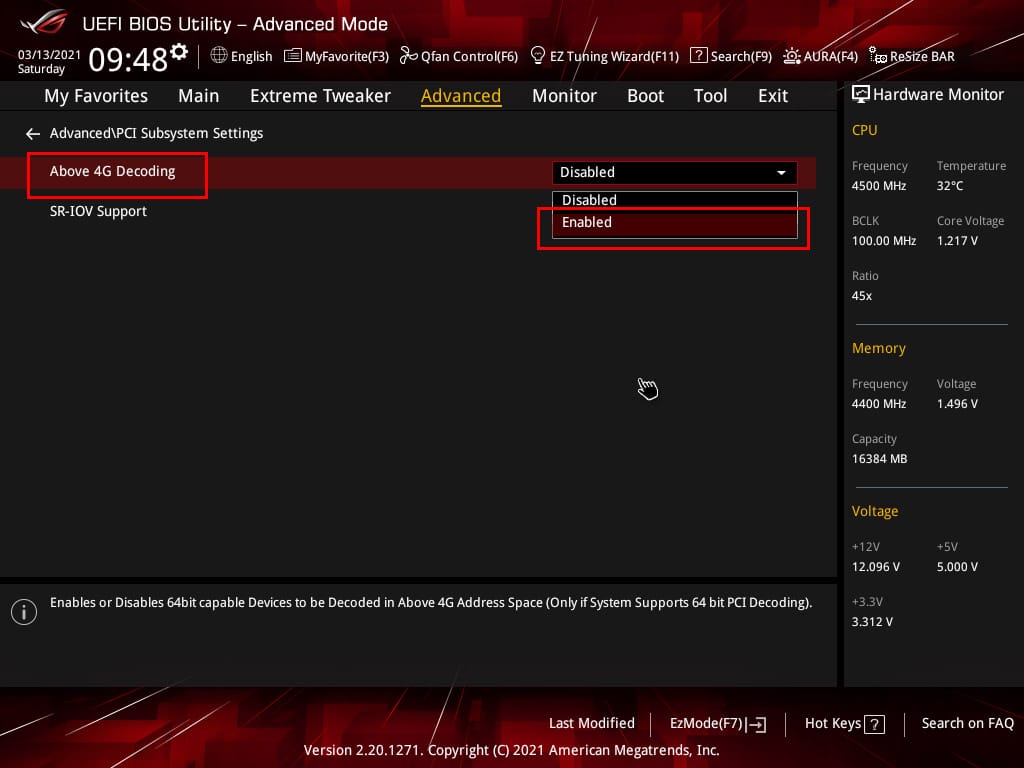1024x768 pixels.
Task: Click CPU frequency value 4500 MHz
Action: click(x=879, y=186)
